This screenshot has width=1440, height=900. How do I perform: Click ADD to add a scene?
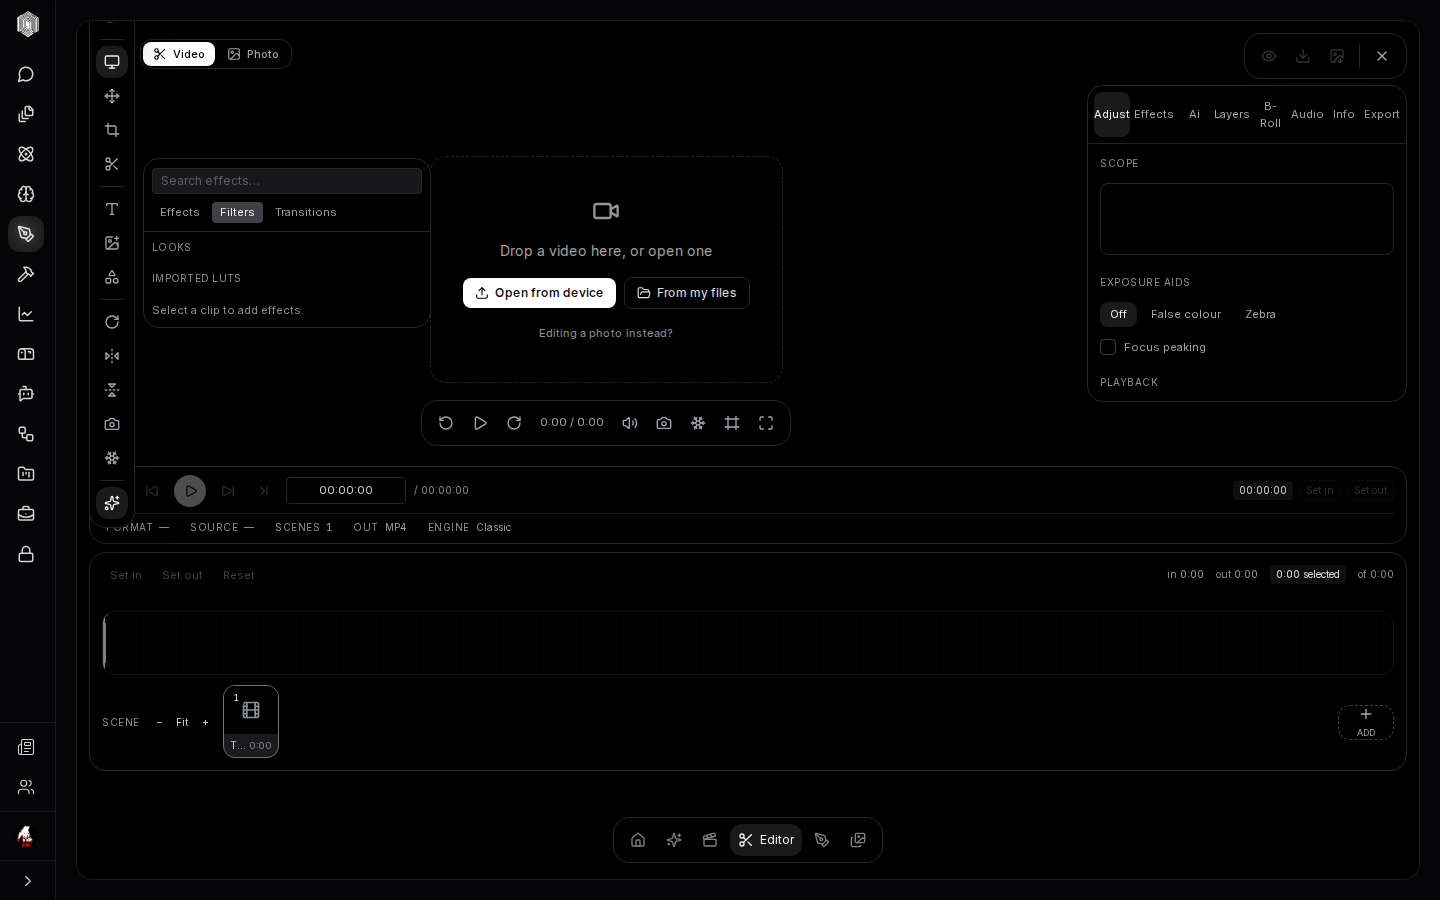1366,723
